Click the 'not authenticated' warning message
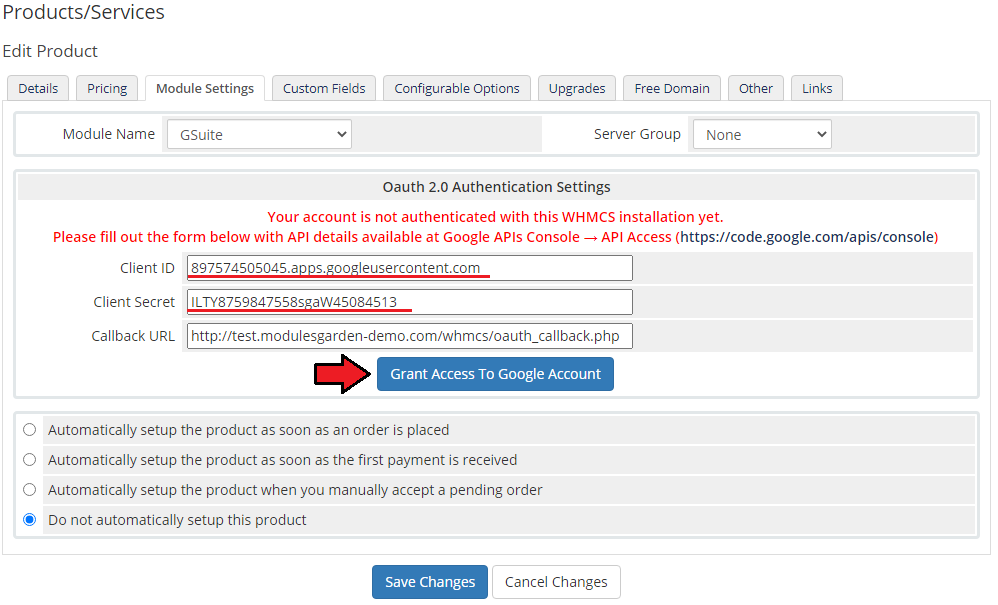The width and height of the screenshot is (998, 605). (x=495, y=217)
